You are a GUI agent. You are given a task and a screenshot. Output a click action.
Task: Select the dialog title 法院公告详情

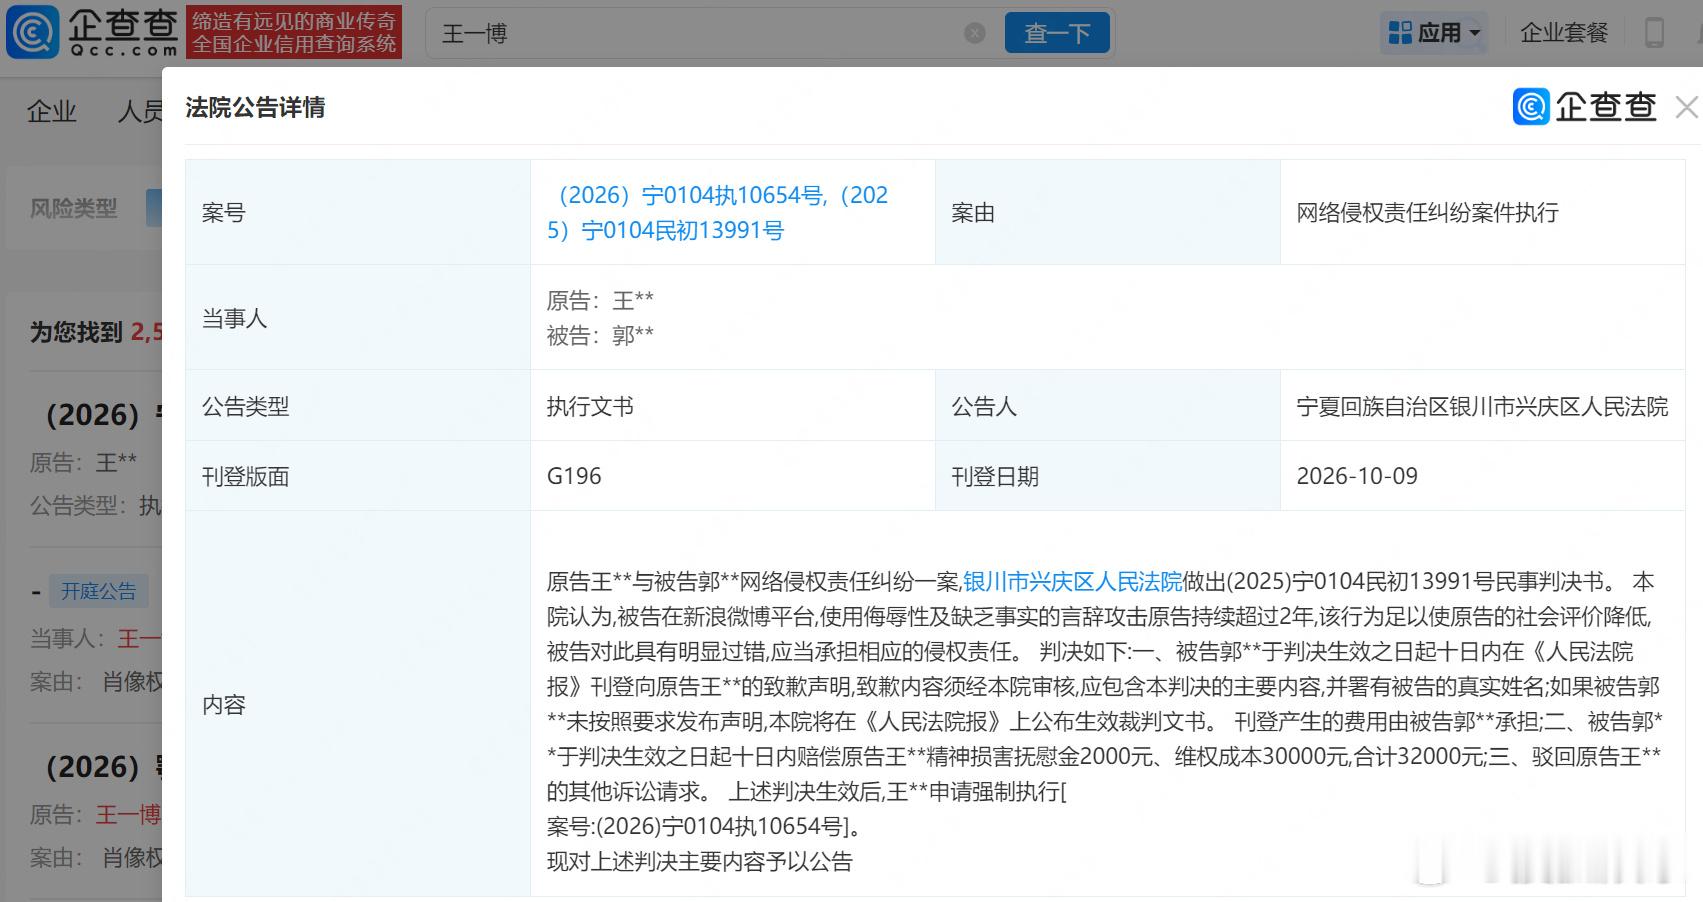[255, 107]
